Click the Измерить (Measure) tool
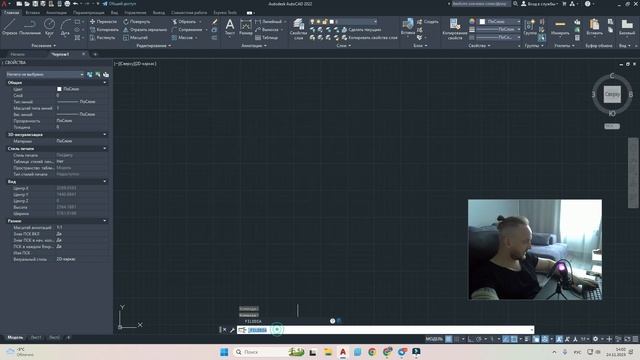Image resolution: width=640 pixels, height=360 pixels. (560, 27)
